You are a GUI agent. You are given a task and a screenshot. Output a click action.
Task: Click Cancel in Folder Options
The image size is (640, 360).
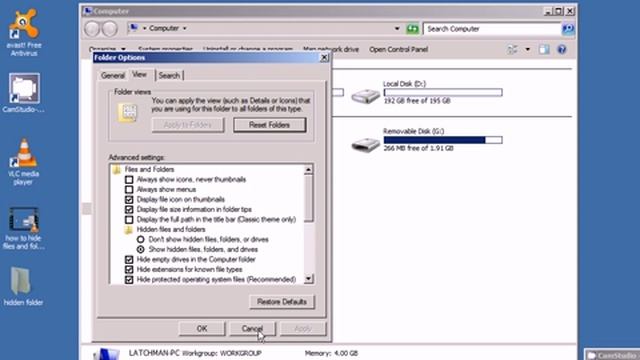[x=252, y=329]
